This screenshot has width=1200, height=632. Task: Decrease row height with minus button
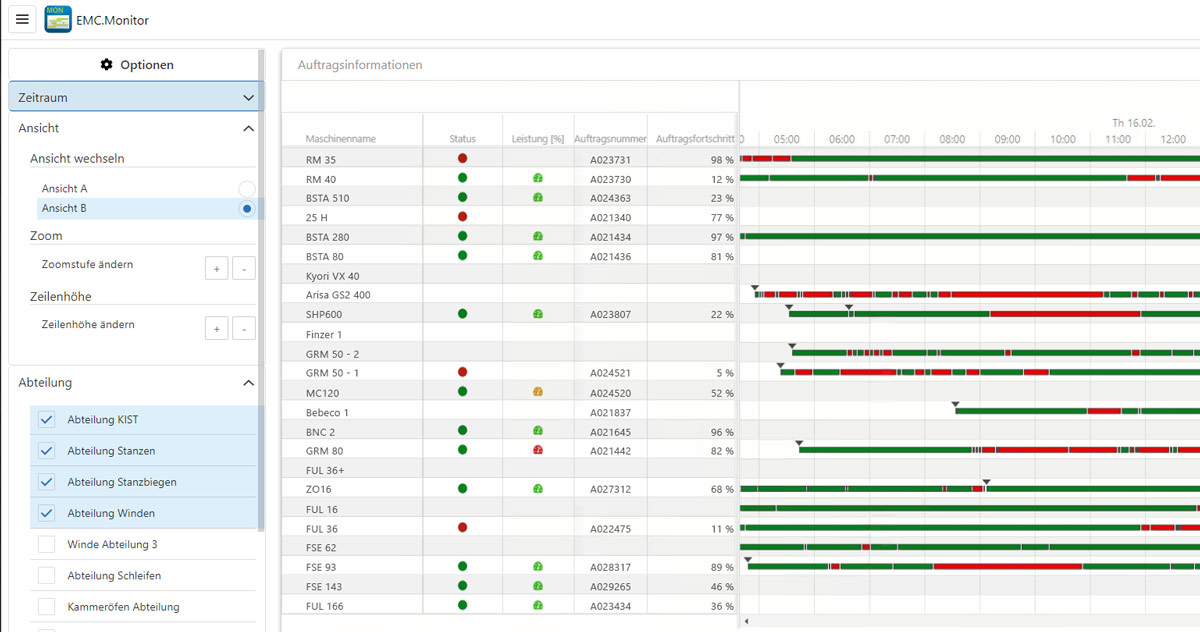[244, 328]
